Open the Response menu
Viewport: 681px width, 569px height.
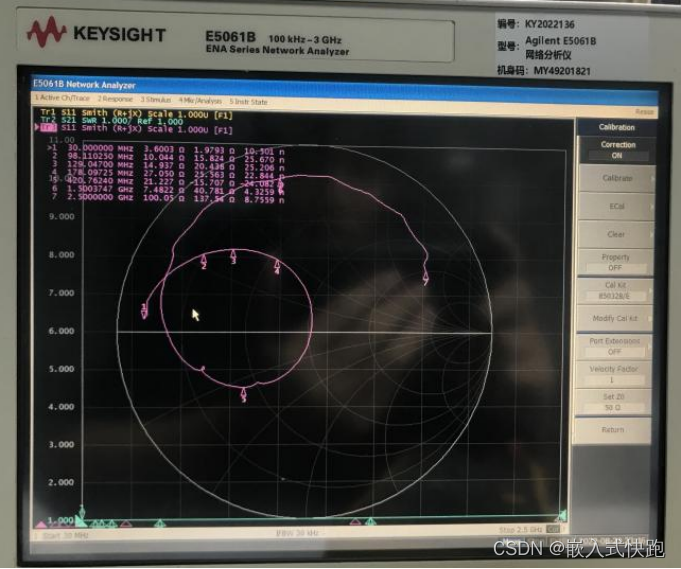(115, 99)
